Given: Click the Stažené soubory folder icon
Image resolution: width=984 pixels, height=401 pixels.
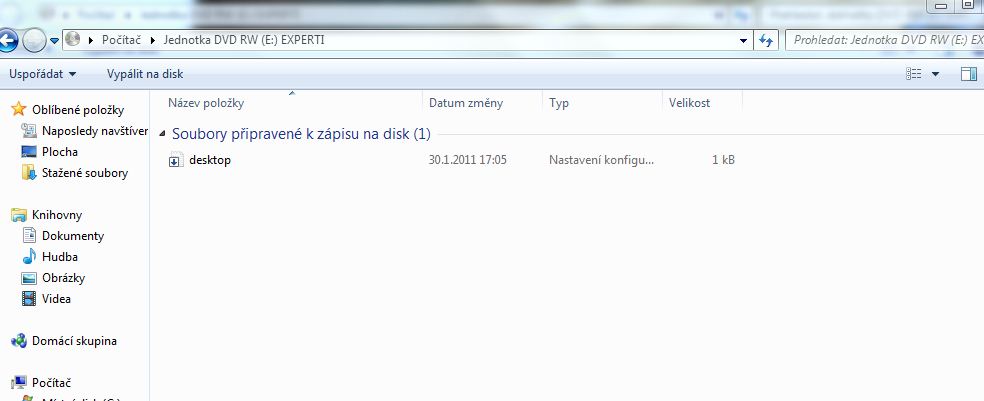Looking at the screenshot, I should click(29, 173).
